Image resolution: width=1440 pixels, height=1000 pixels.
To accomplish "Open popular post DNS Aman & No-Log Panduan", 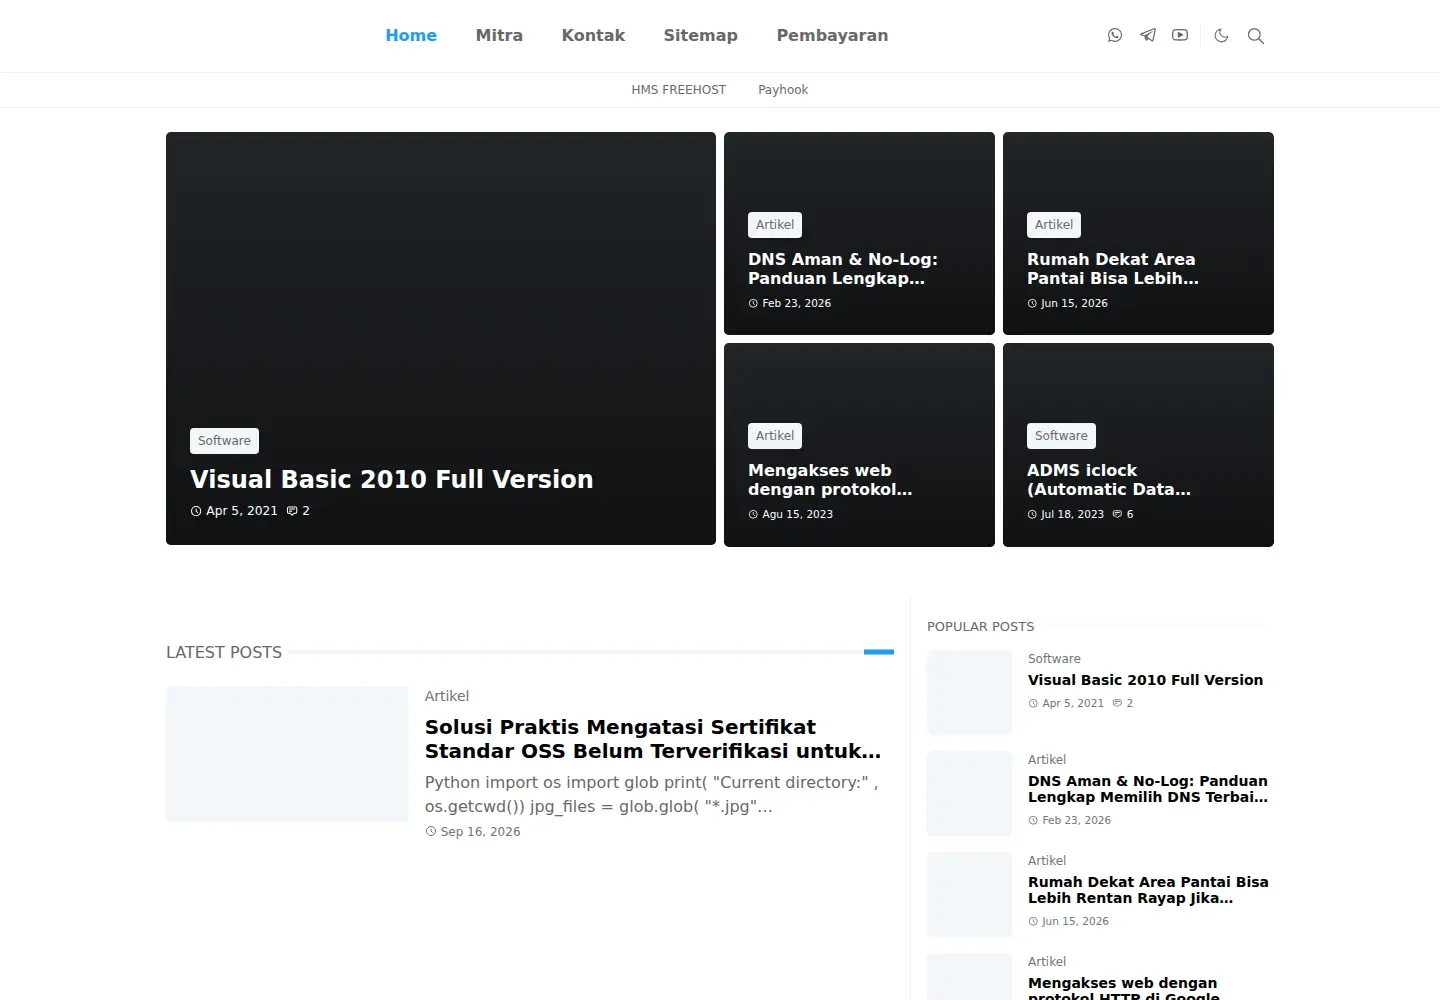I will click(x=1148, y=789).
